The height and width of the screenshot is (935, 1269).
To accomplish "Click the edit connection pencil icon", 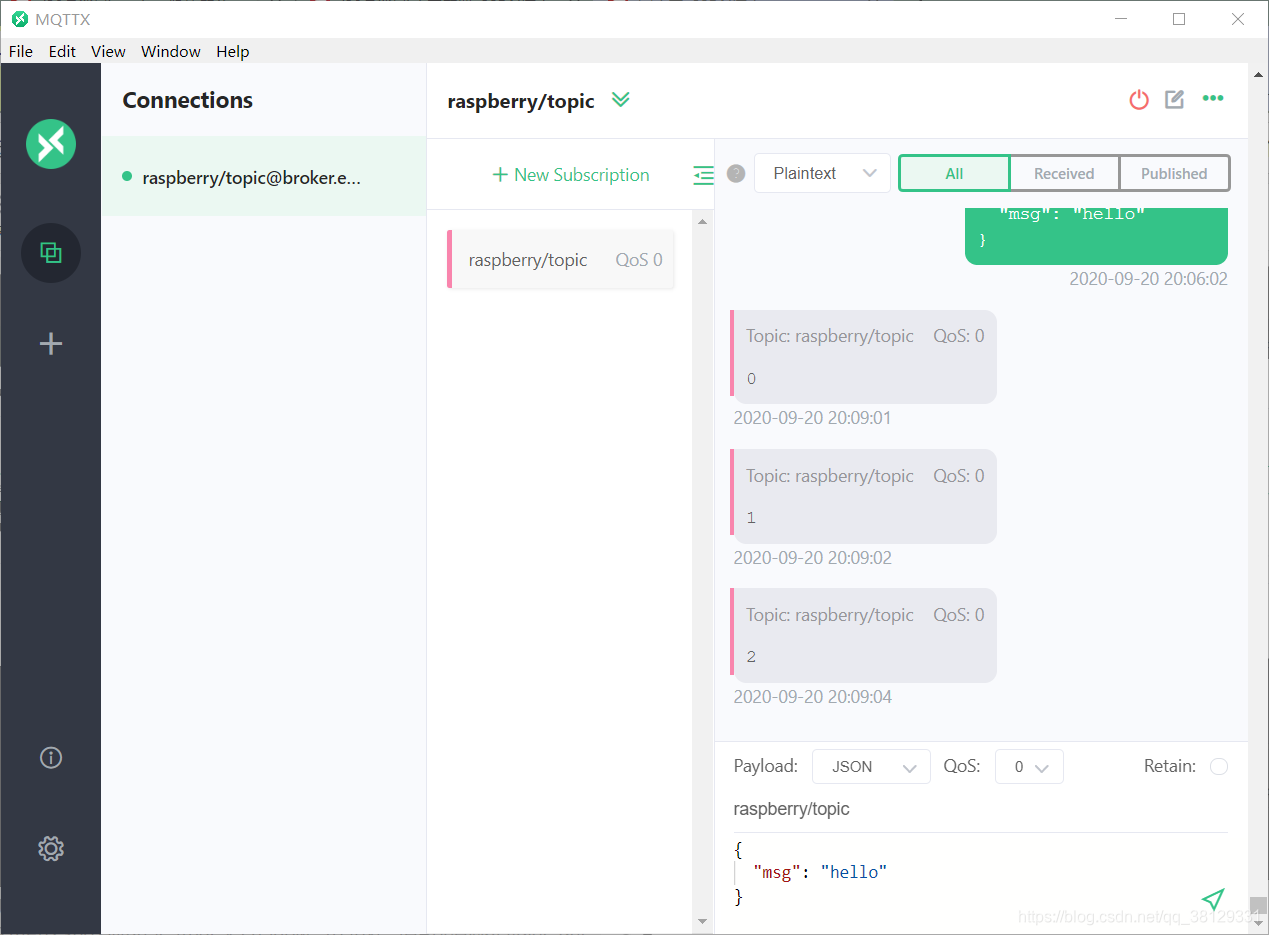I will point(1175,99).
